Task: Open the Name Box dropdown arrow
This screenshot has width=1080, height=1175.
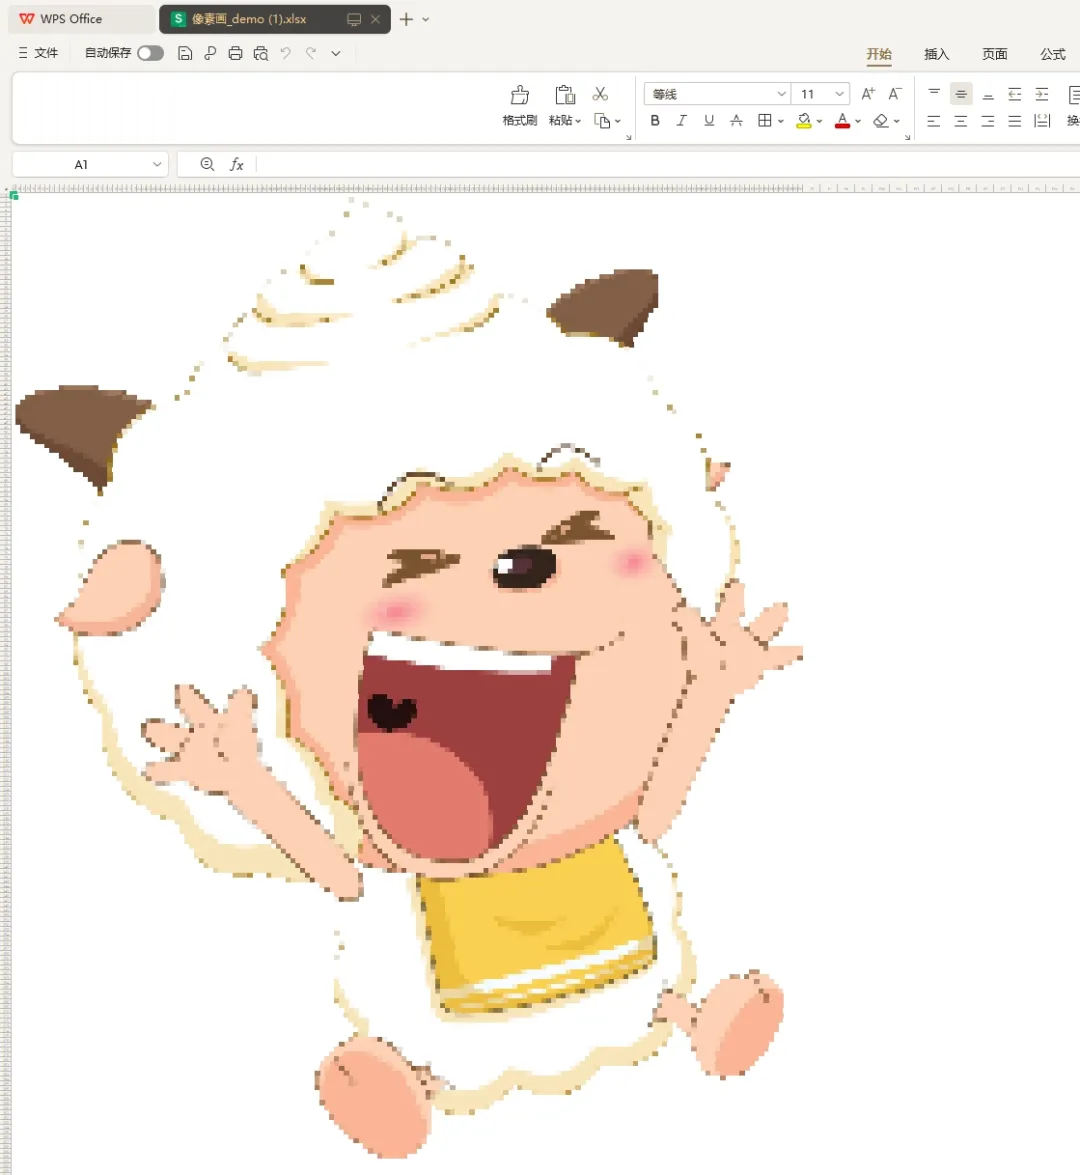Action: click(157, 164)
